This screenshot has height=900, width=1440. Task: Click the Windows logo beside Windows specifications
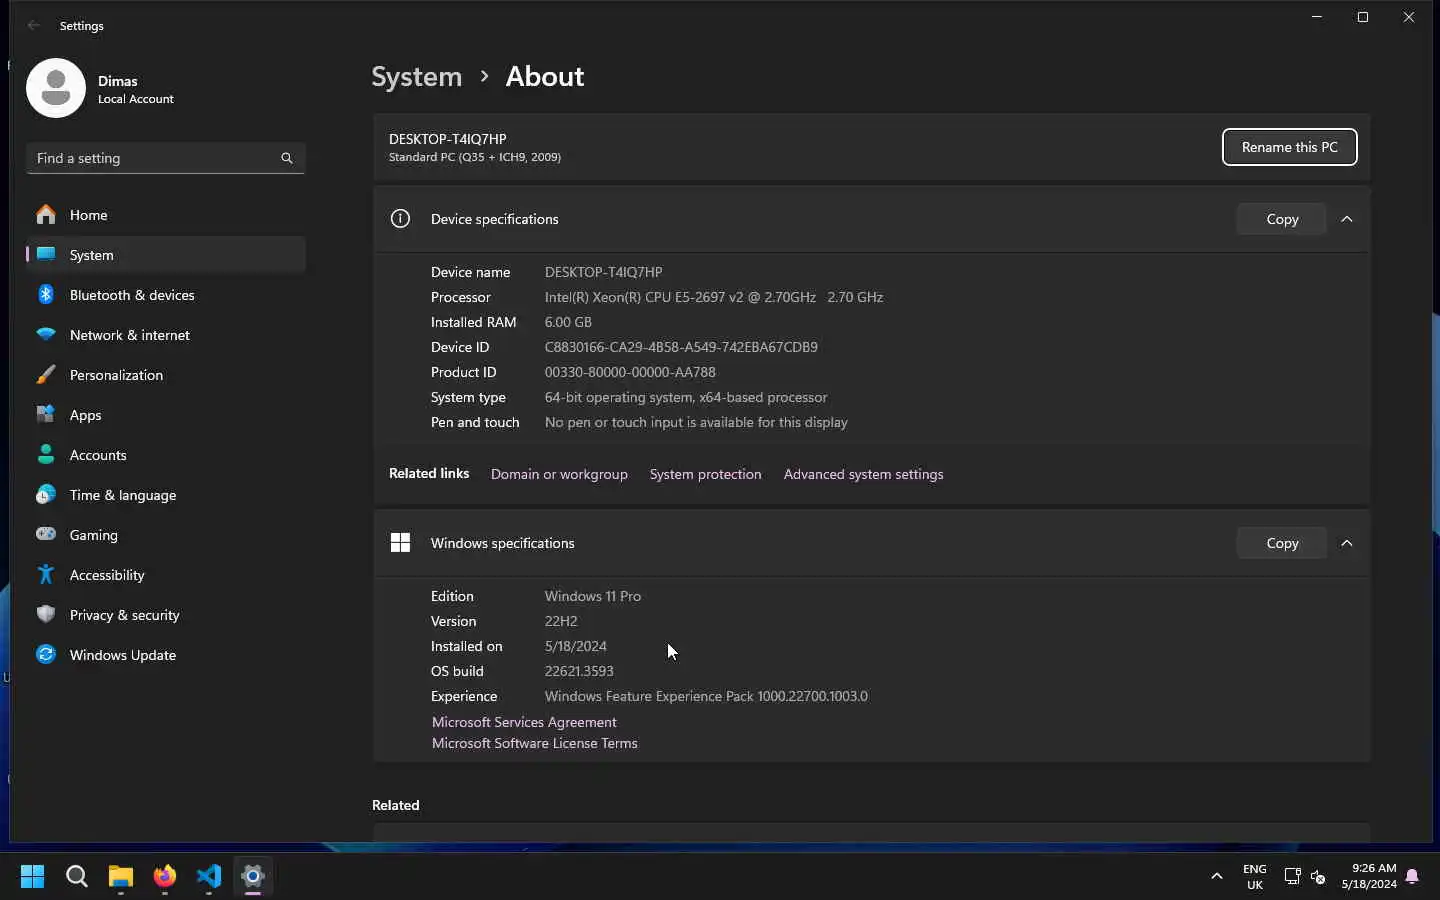[x=400, y=542]
